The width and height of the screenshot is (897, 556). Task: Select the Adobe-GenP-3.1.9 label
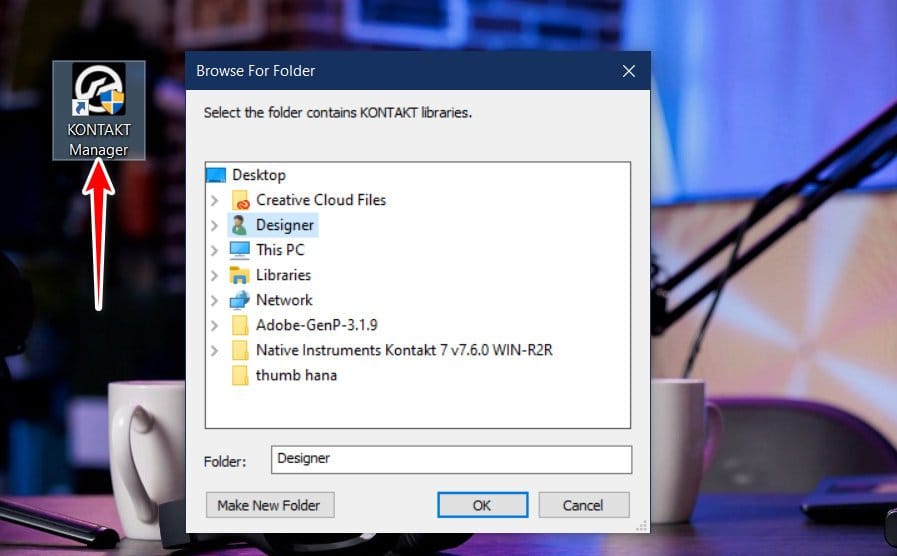point(316,325)
